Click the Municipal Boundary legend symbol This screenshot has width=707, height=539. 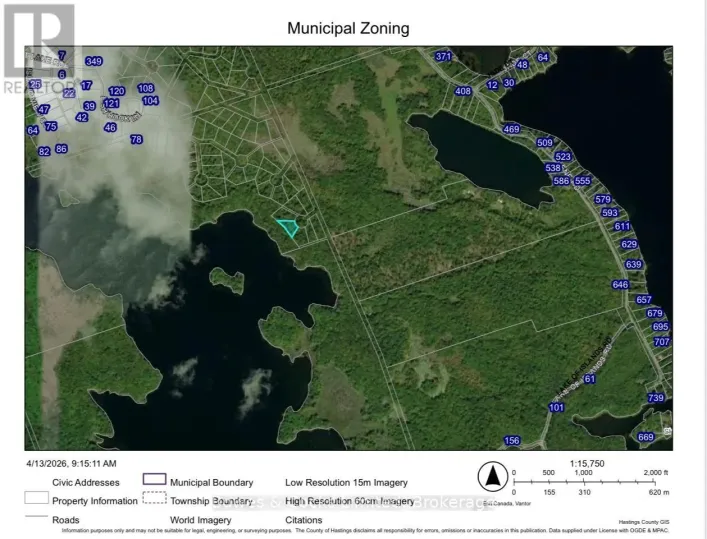coord(153,482)
